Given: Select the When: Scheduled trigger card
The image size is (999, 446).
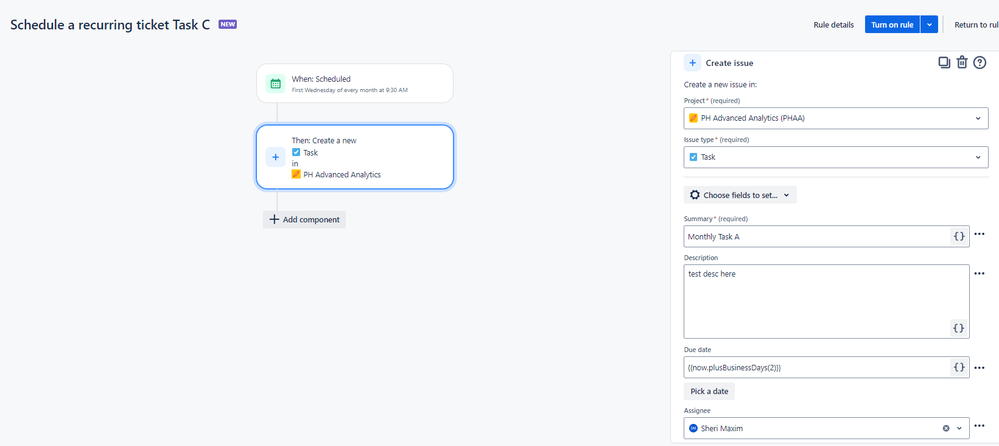Looking at the screenshot, I should 355,83.
